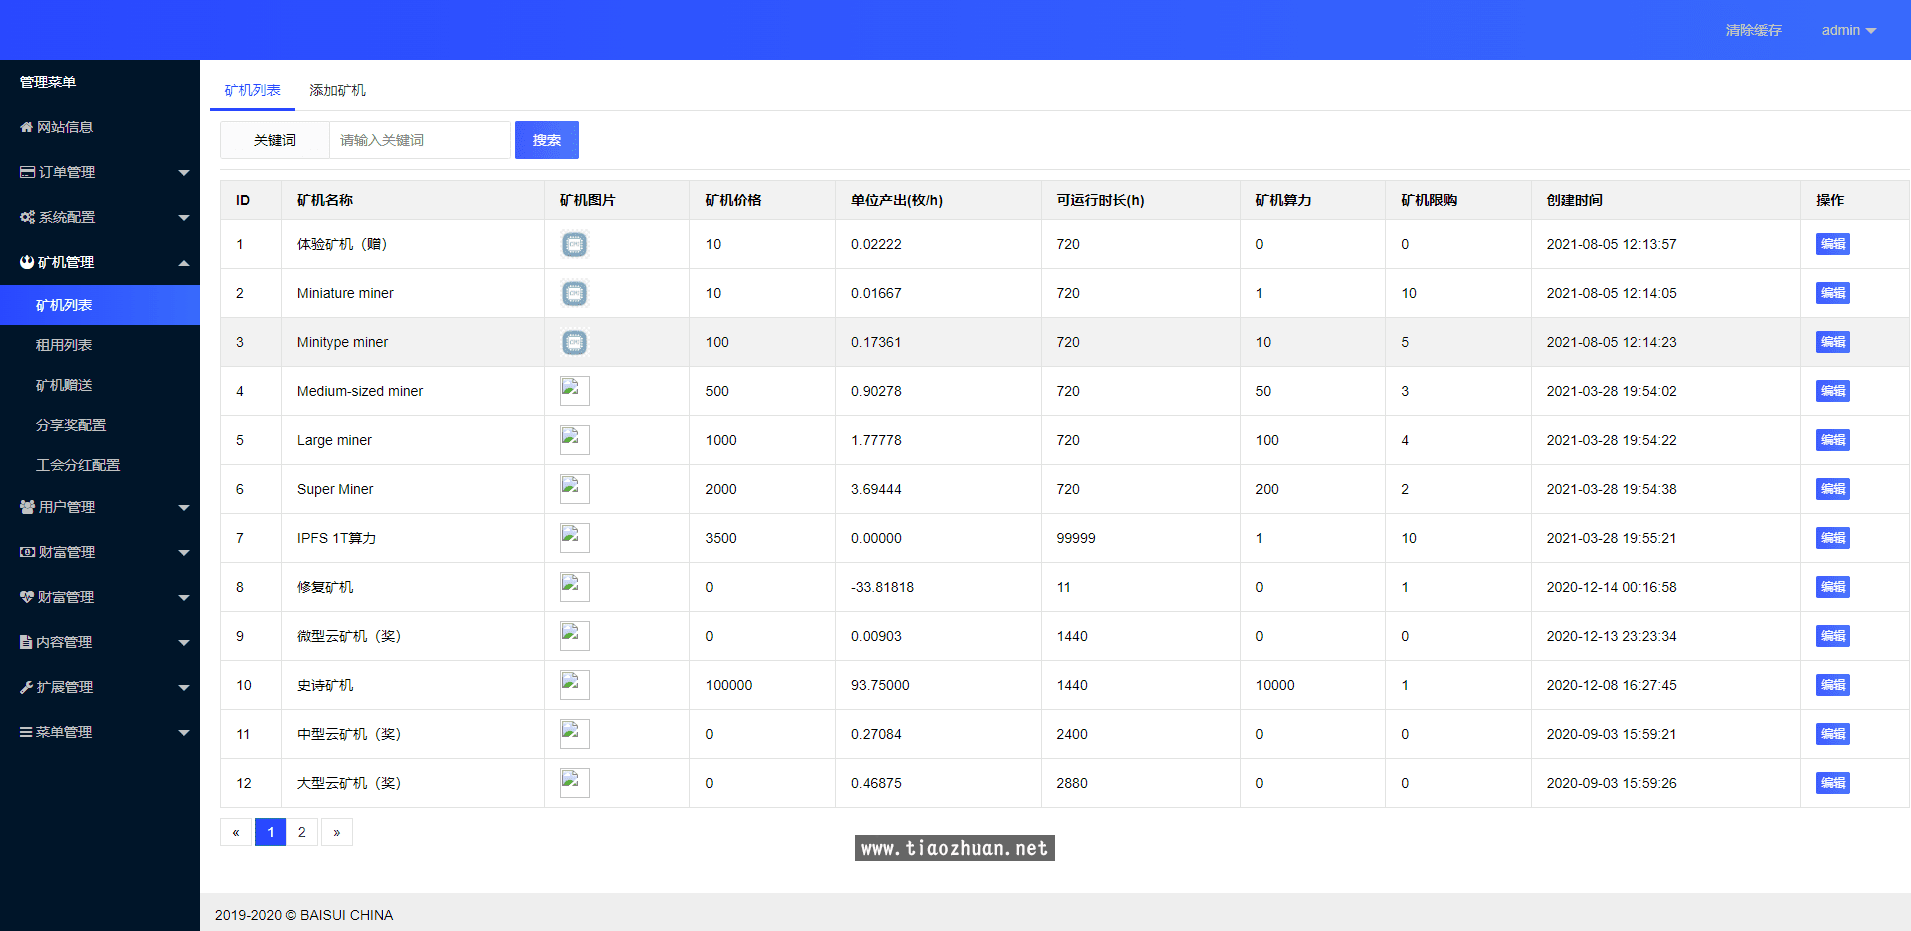Expand the 菜单管理 submenu arrow
Image resolution: width=1911 pixels, height=931 pixels.
tap(183, 733)
